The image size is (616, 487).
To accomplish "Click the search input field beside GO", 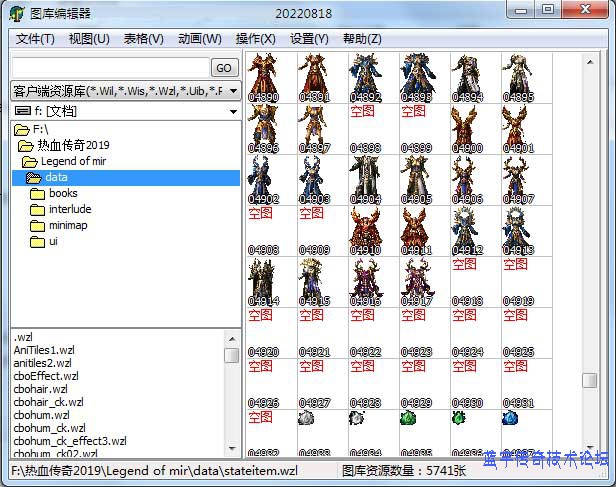I will (110, 67).
